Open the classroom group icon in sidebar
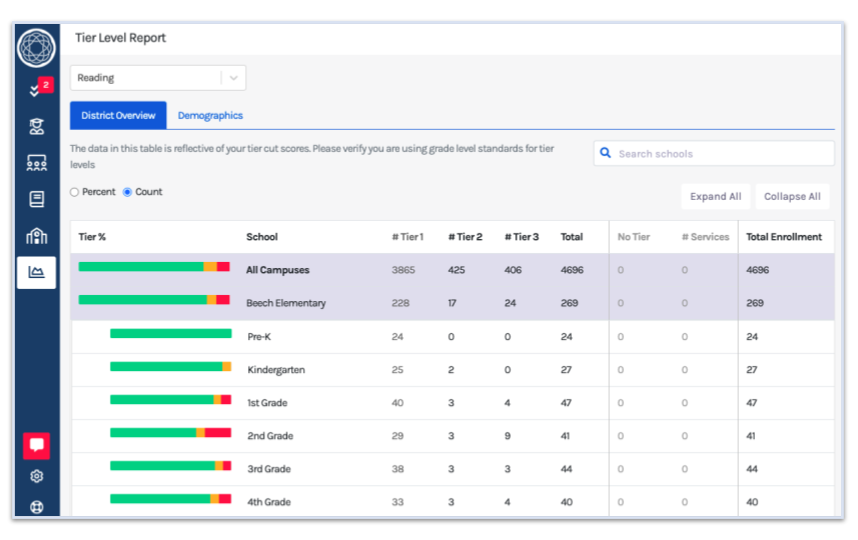 pos(36,162)
